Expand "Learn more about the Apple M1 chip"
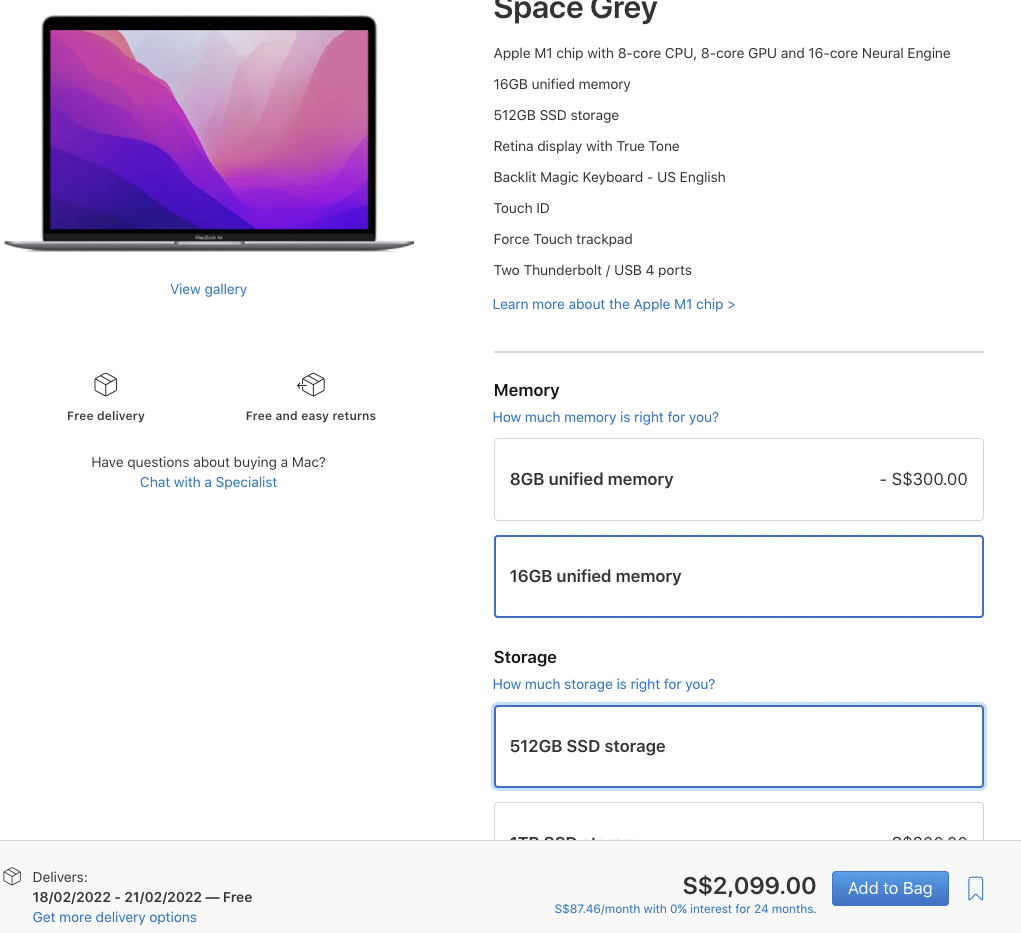Viewport: 1021px width, 933px height. (x=614, y=304)
